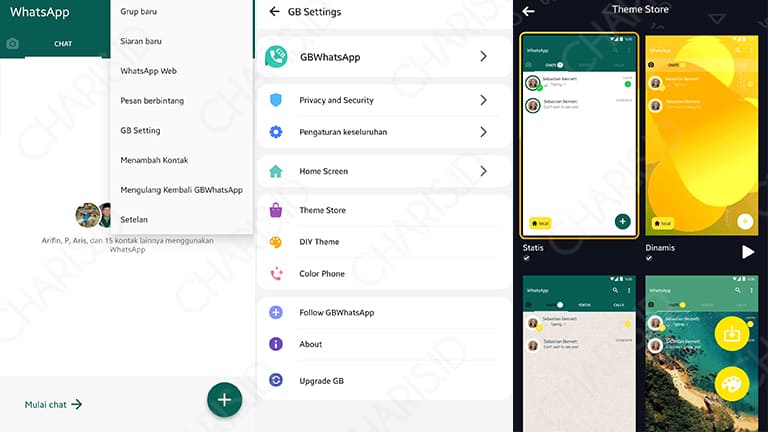Tap the Home Screen house icon
Viewport: 768px width, 432px height.
(276, 171)
